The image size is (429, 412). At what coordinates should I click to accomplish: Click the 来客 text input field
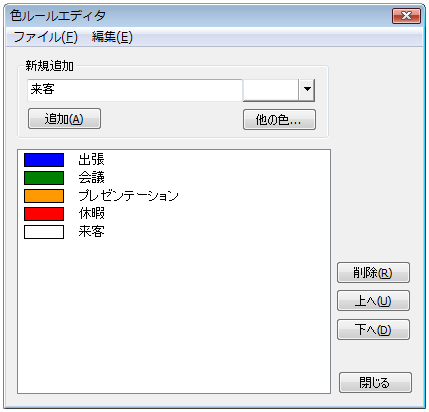tap(135, 90)
